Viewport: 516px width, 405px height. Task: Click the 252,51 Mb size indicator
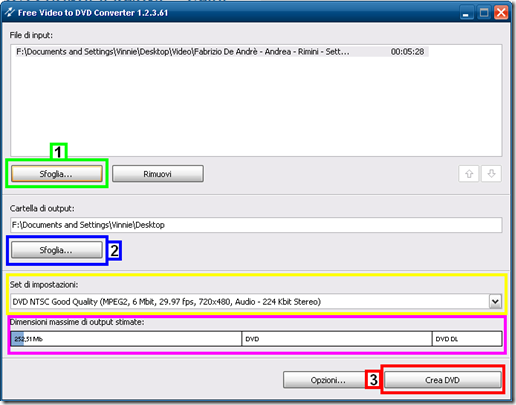28,339
